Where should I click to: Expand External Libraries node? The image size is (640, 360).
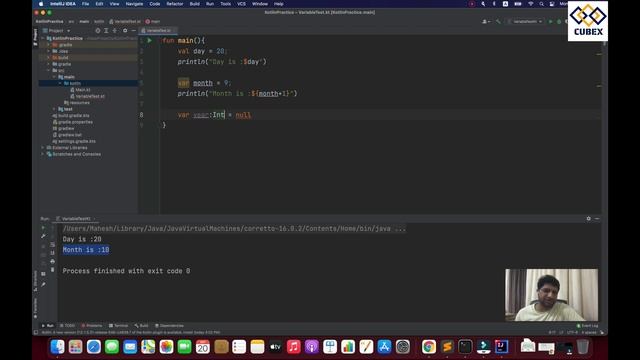pos(43,148)
